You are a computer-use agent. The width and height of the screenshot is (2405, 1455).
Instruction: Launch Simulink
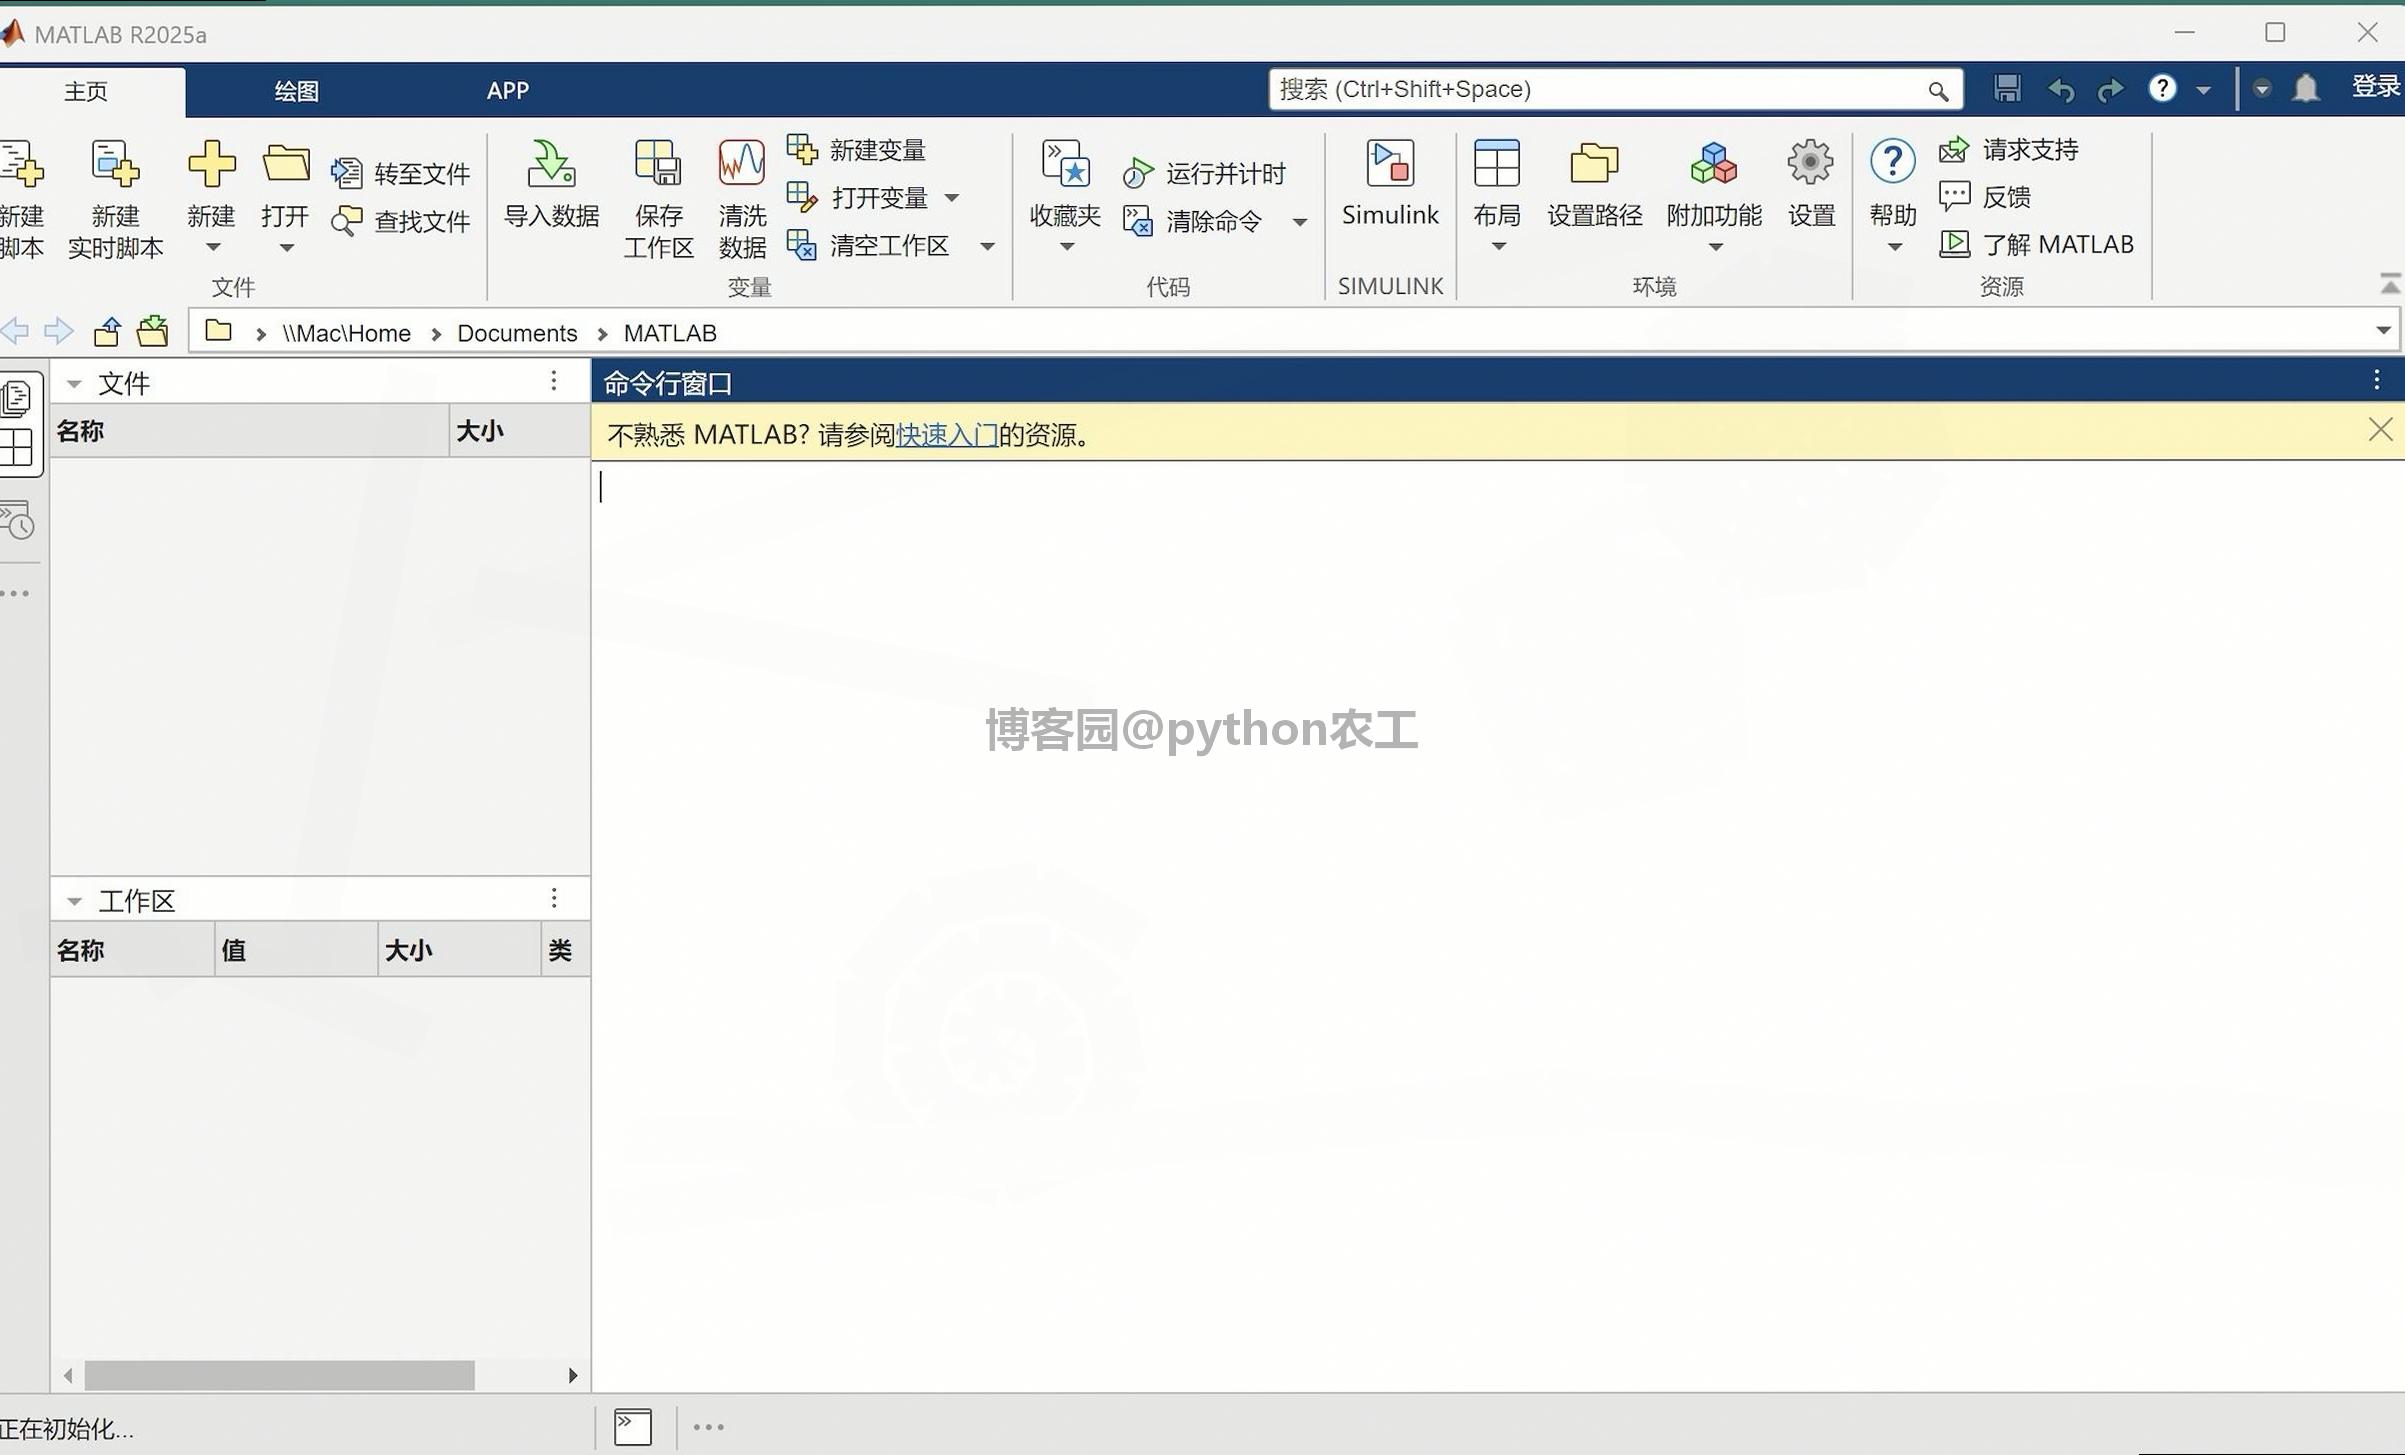pos(1389,190)
